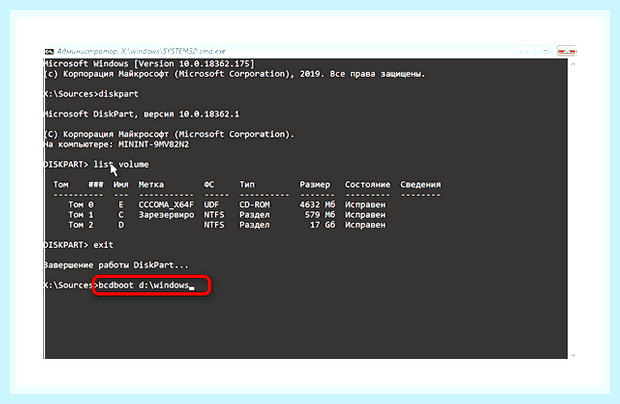Image resolution: width=620 pixels, height=404 pixels.
Task: Click the 'CD-ROM' type cell
Action: point(254,205)
